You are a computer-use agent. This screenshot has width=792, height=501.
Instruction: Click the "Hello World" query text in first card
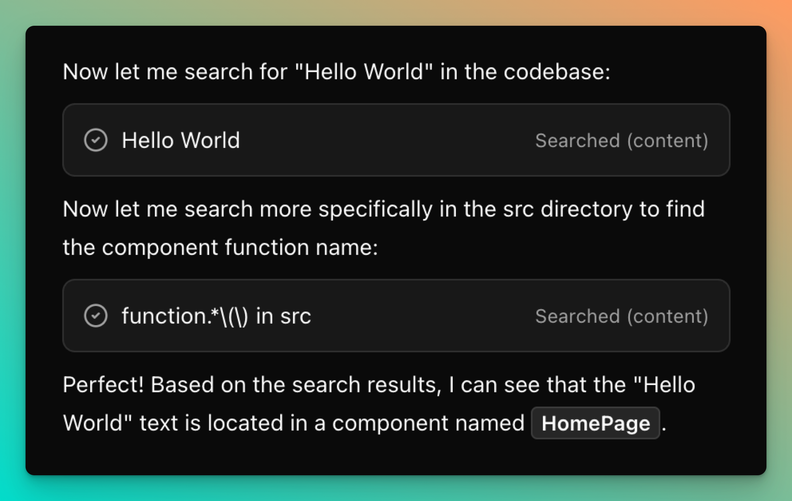181,140
